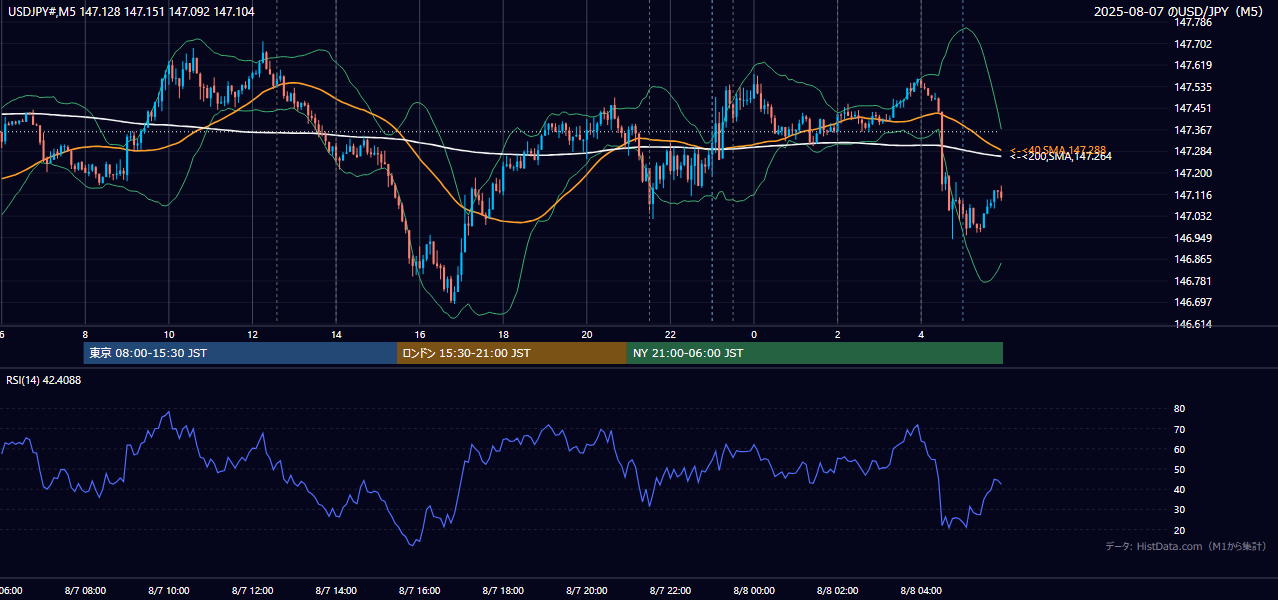The image size is (1278, 600).
Task: Click the 8/8 04:00 time label
Action: tap(921, 590)
